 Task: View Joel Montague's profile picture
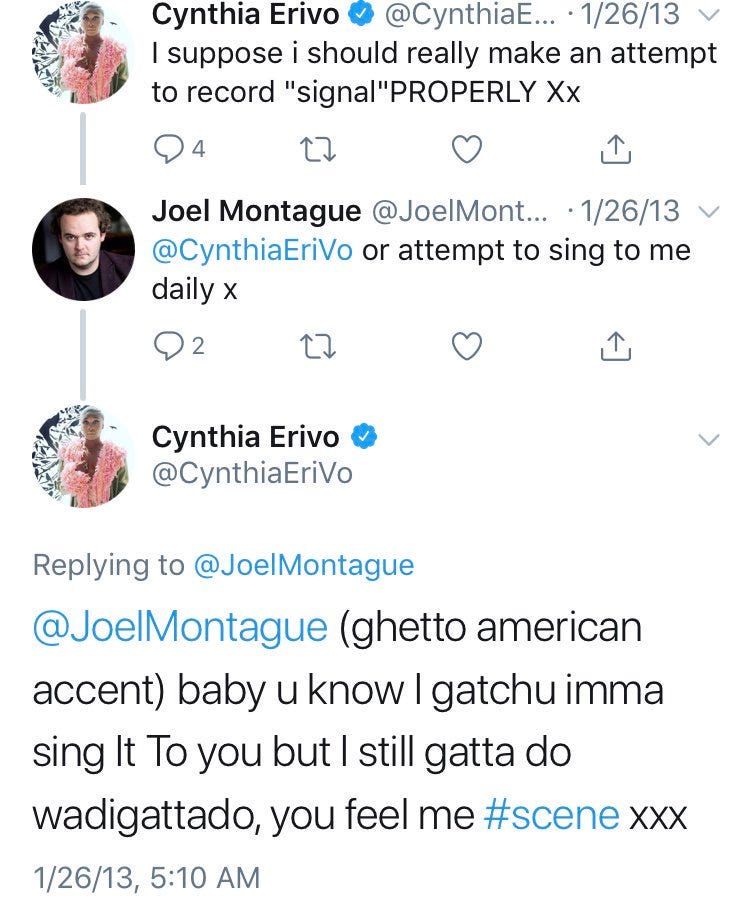(83, 250)
